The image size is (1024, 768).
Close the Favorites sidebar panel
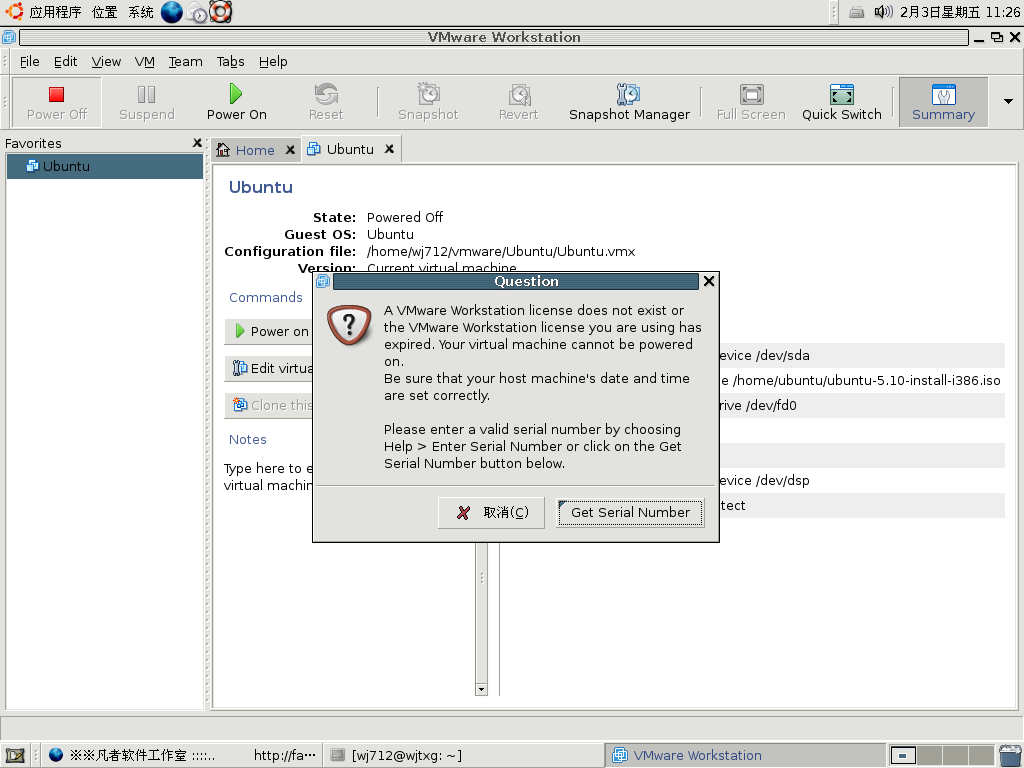tap(197, 142)
